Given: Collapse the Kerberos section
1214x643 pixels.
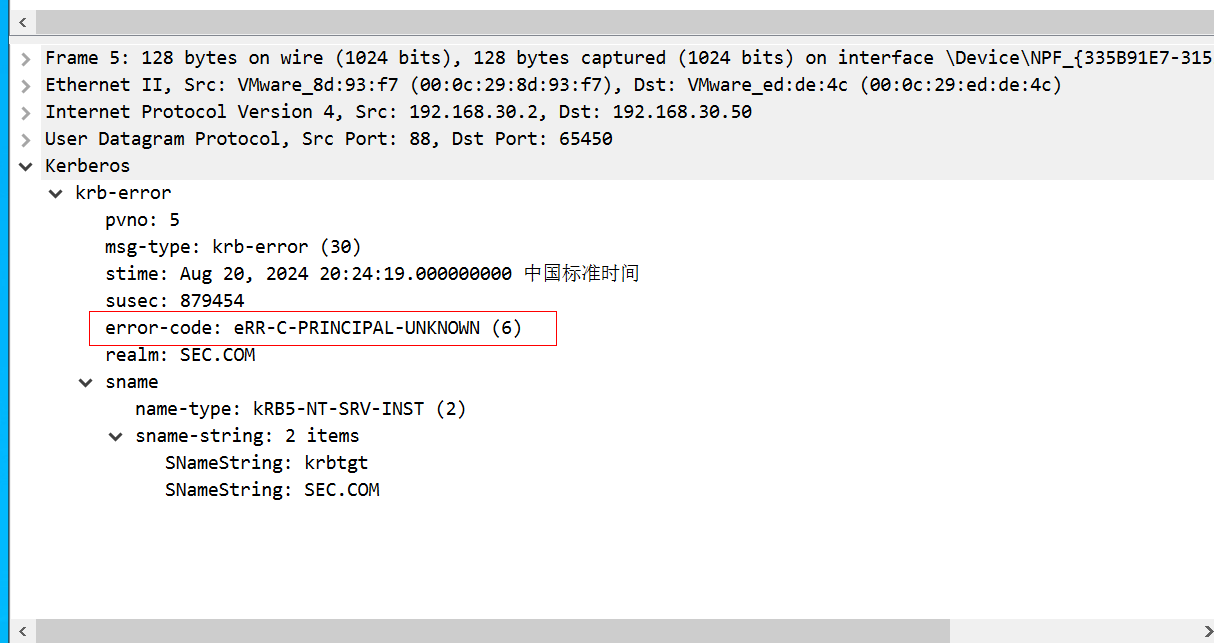Looking at the screenshot, I should 25,166.
